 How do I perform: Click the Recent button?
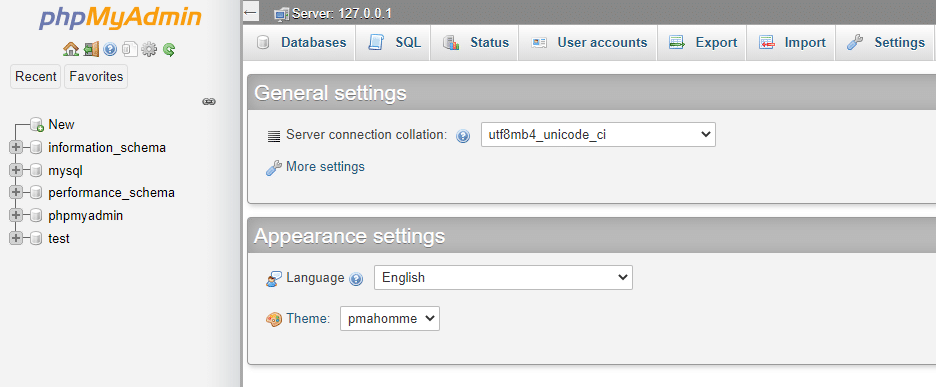tap(36, 76)
